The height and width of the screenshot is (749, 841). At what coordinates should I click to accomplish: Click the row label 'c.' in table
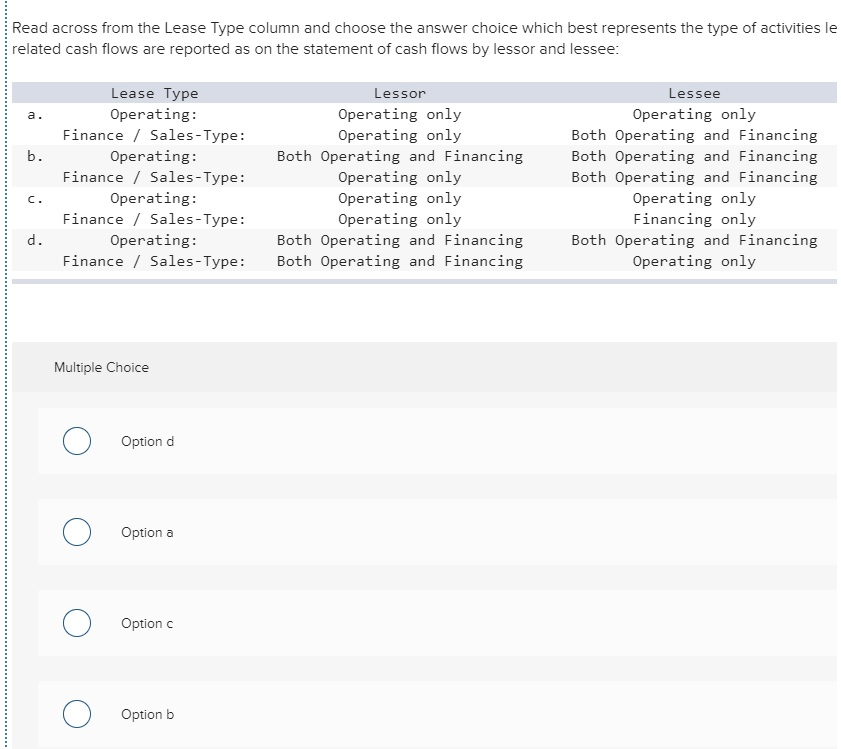pos(35,199)
